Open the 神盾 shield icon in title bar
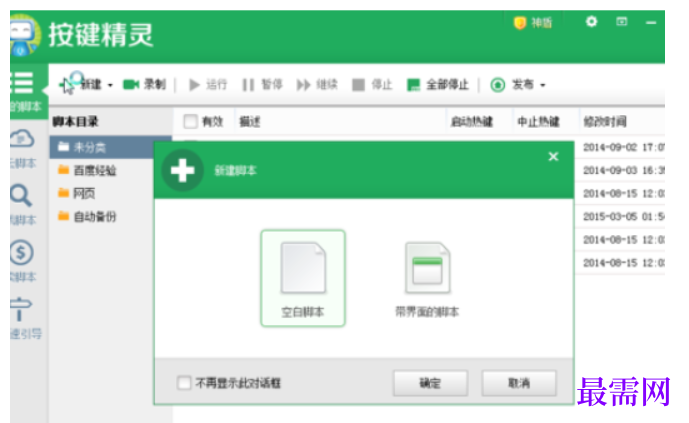The width and height of the screenshot is (689, 423). [x=520, y=22]
